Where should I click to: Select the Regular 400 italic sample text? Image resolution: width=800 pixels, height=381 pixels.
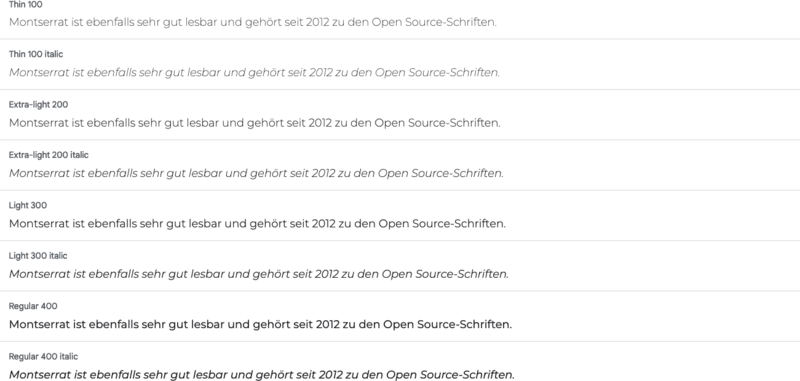click(x=262, y=375)
